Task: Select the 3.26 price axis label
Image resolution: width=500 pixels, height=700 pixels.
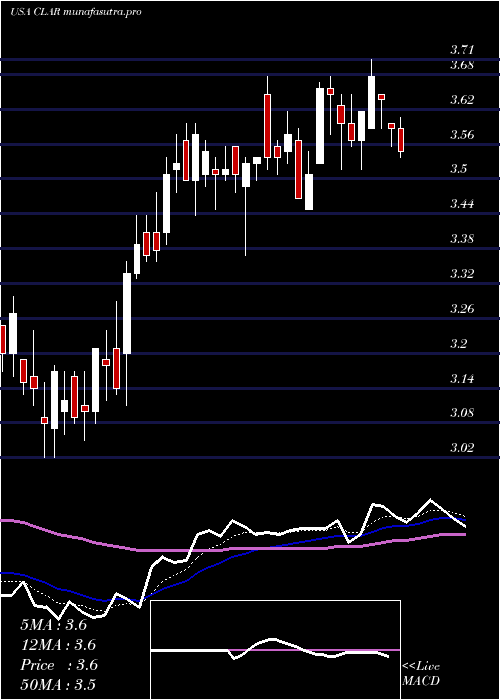Action: click(x=462, y=309)
